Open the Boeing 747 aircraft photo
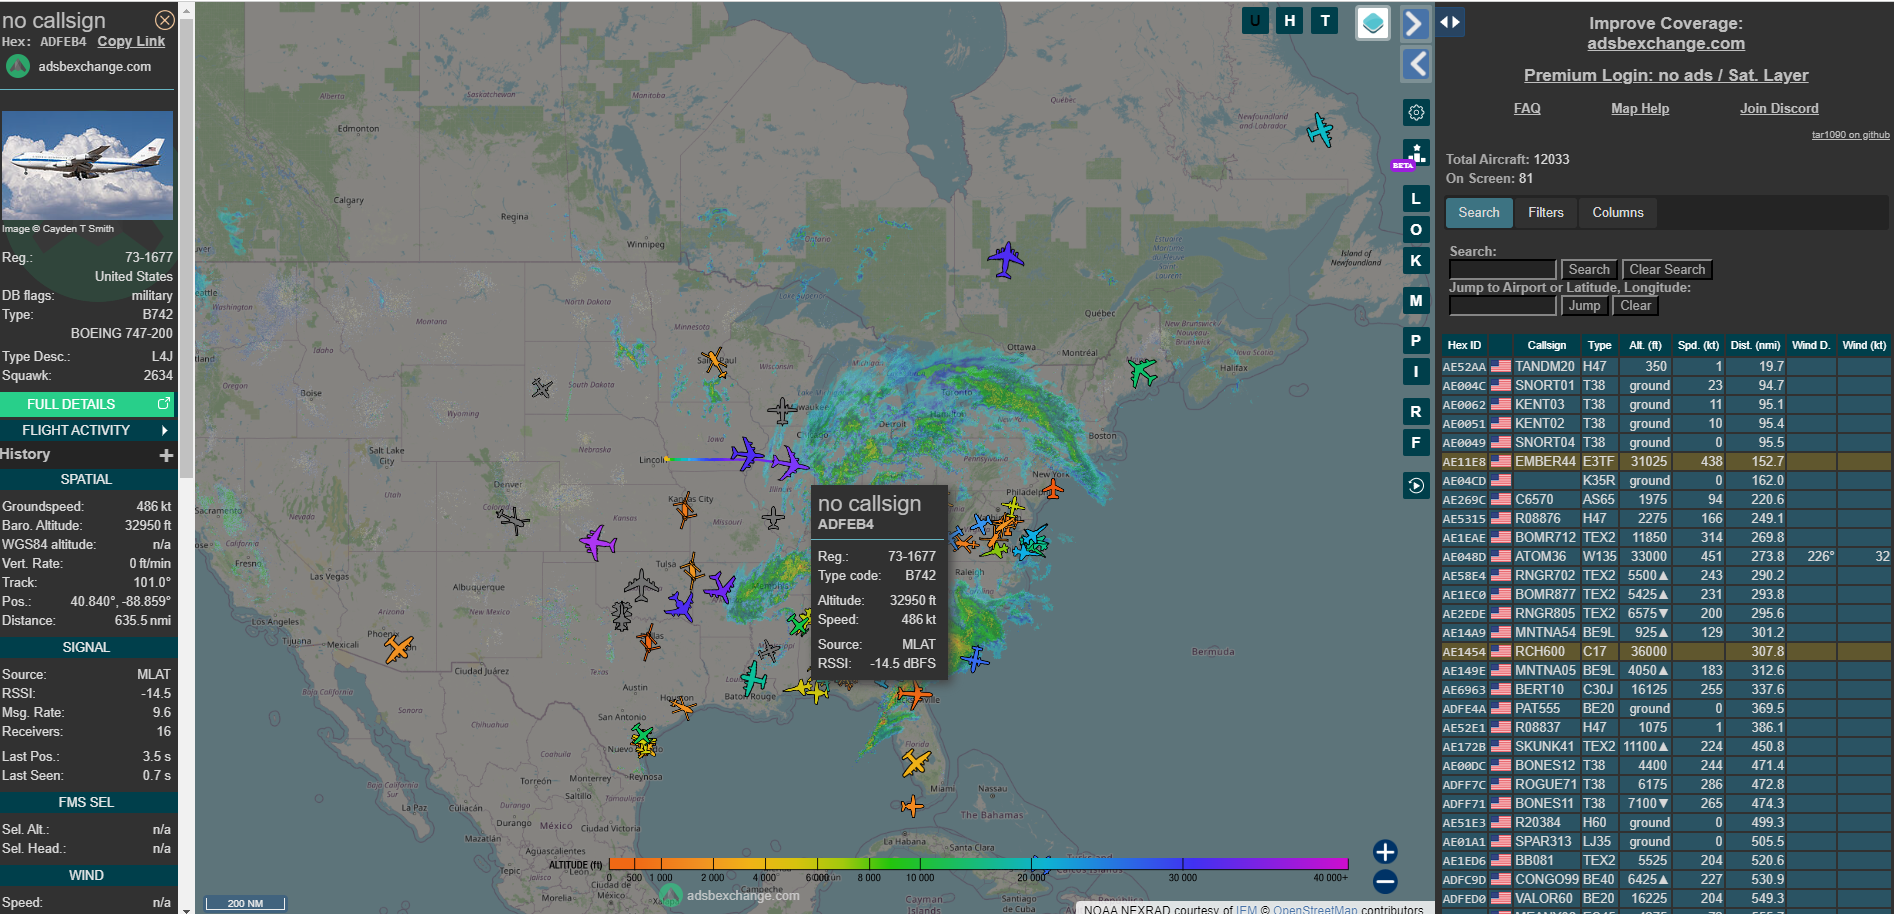Screen dimensions: 1894x914 (x=87, y=165)
